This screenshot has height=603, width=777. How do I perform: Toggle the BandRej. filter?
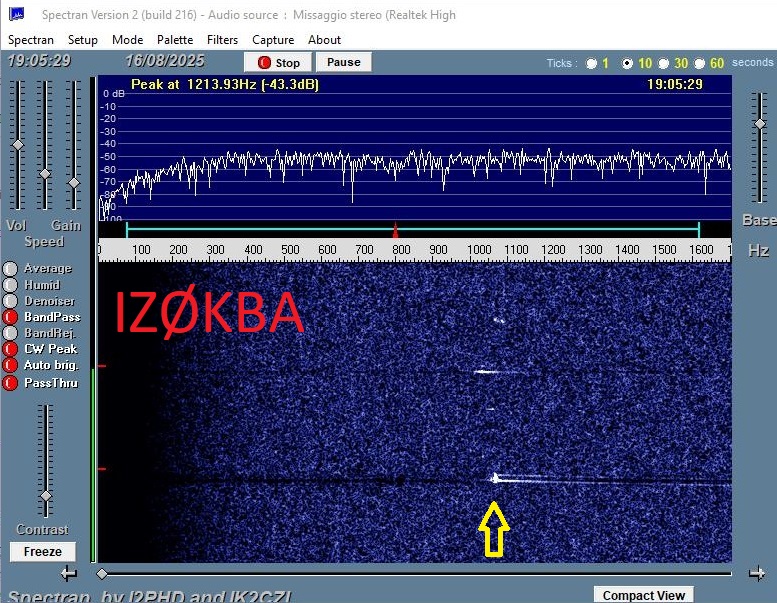click(10, 333)
